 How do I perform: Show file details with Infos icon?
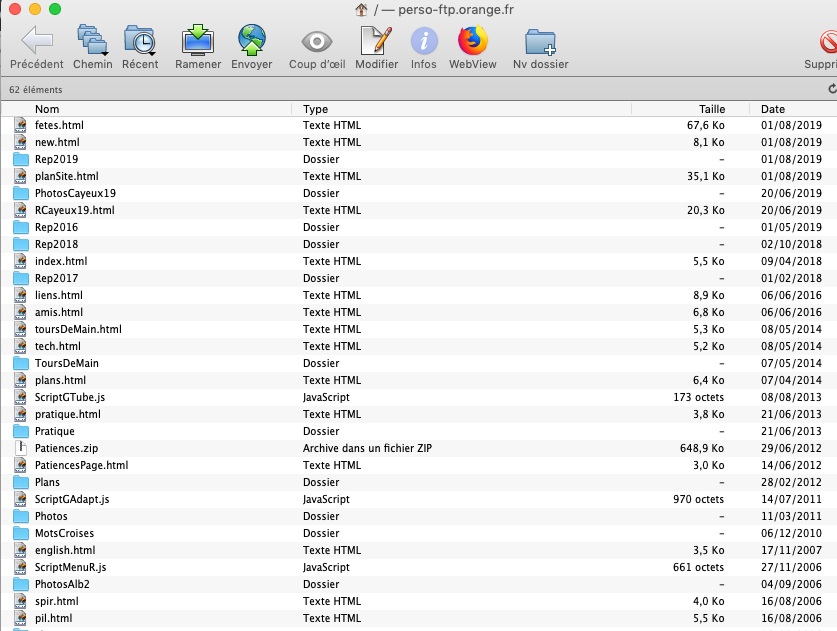(424, 41)
